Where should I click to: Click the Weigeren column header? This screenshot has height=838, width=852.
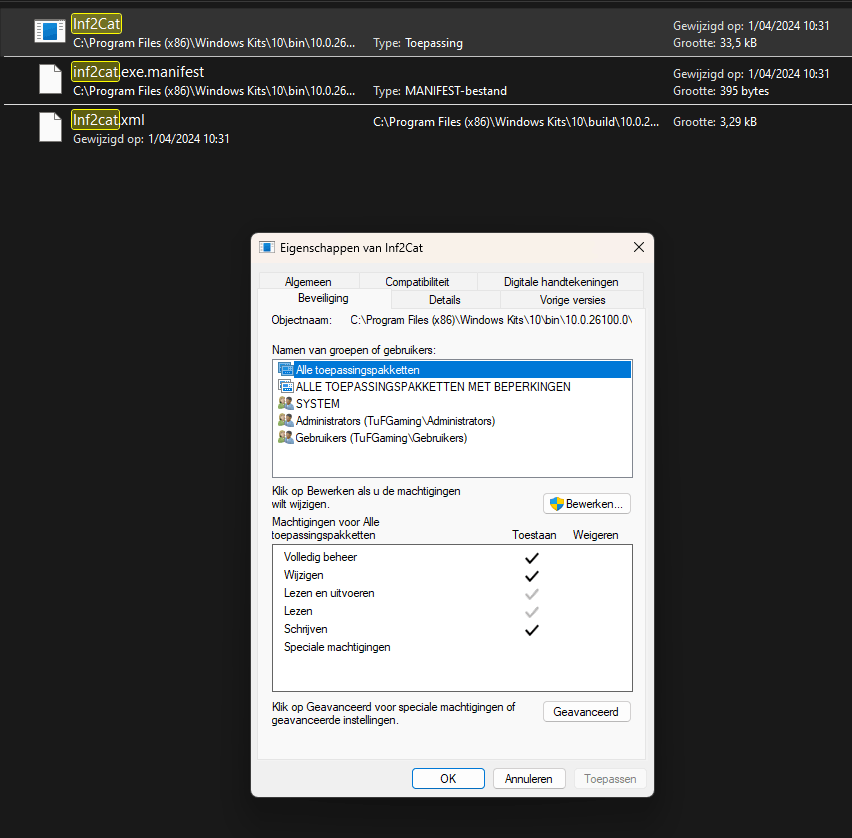pyautogui.click(x=596, y=535)
